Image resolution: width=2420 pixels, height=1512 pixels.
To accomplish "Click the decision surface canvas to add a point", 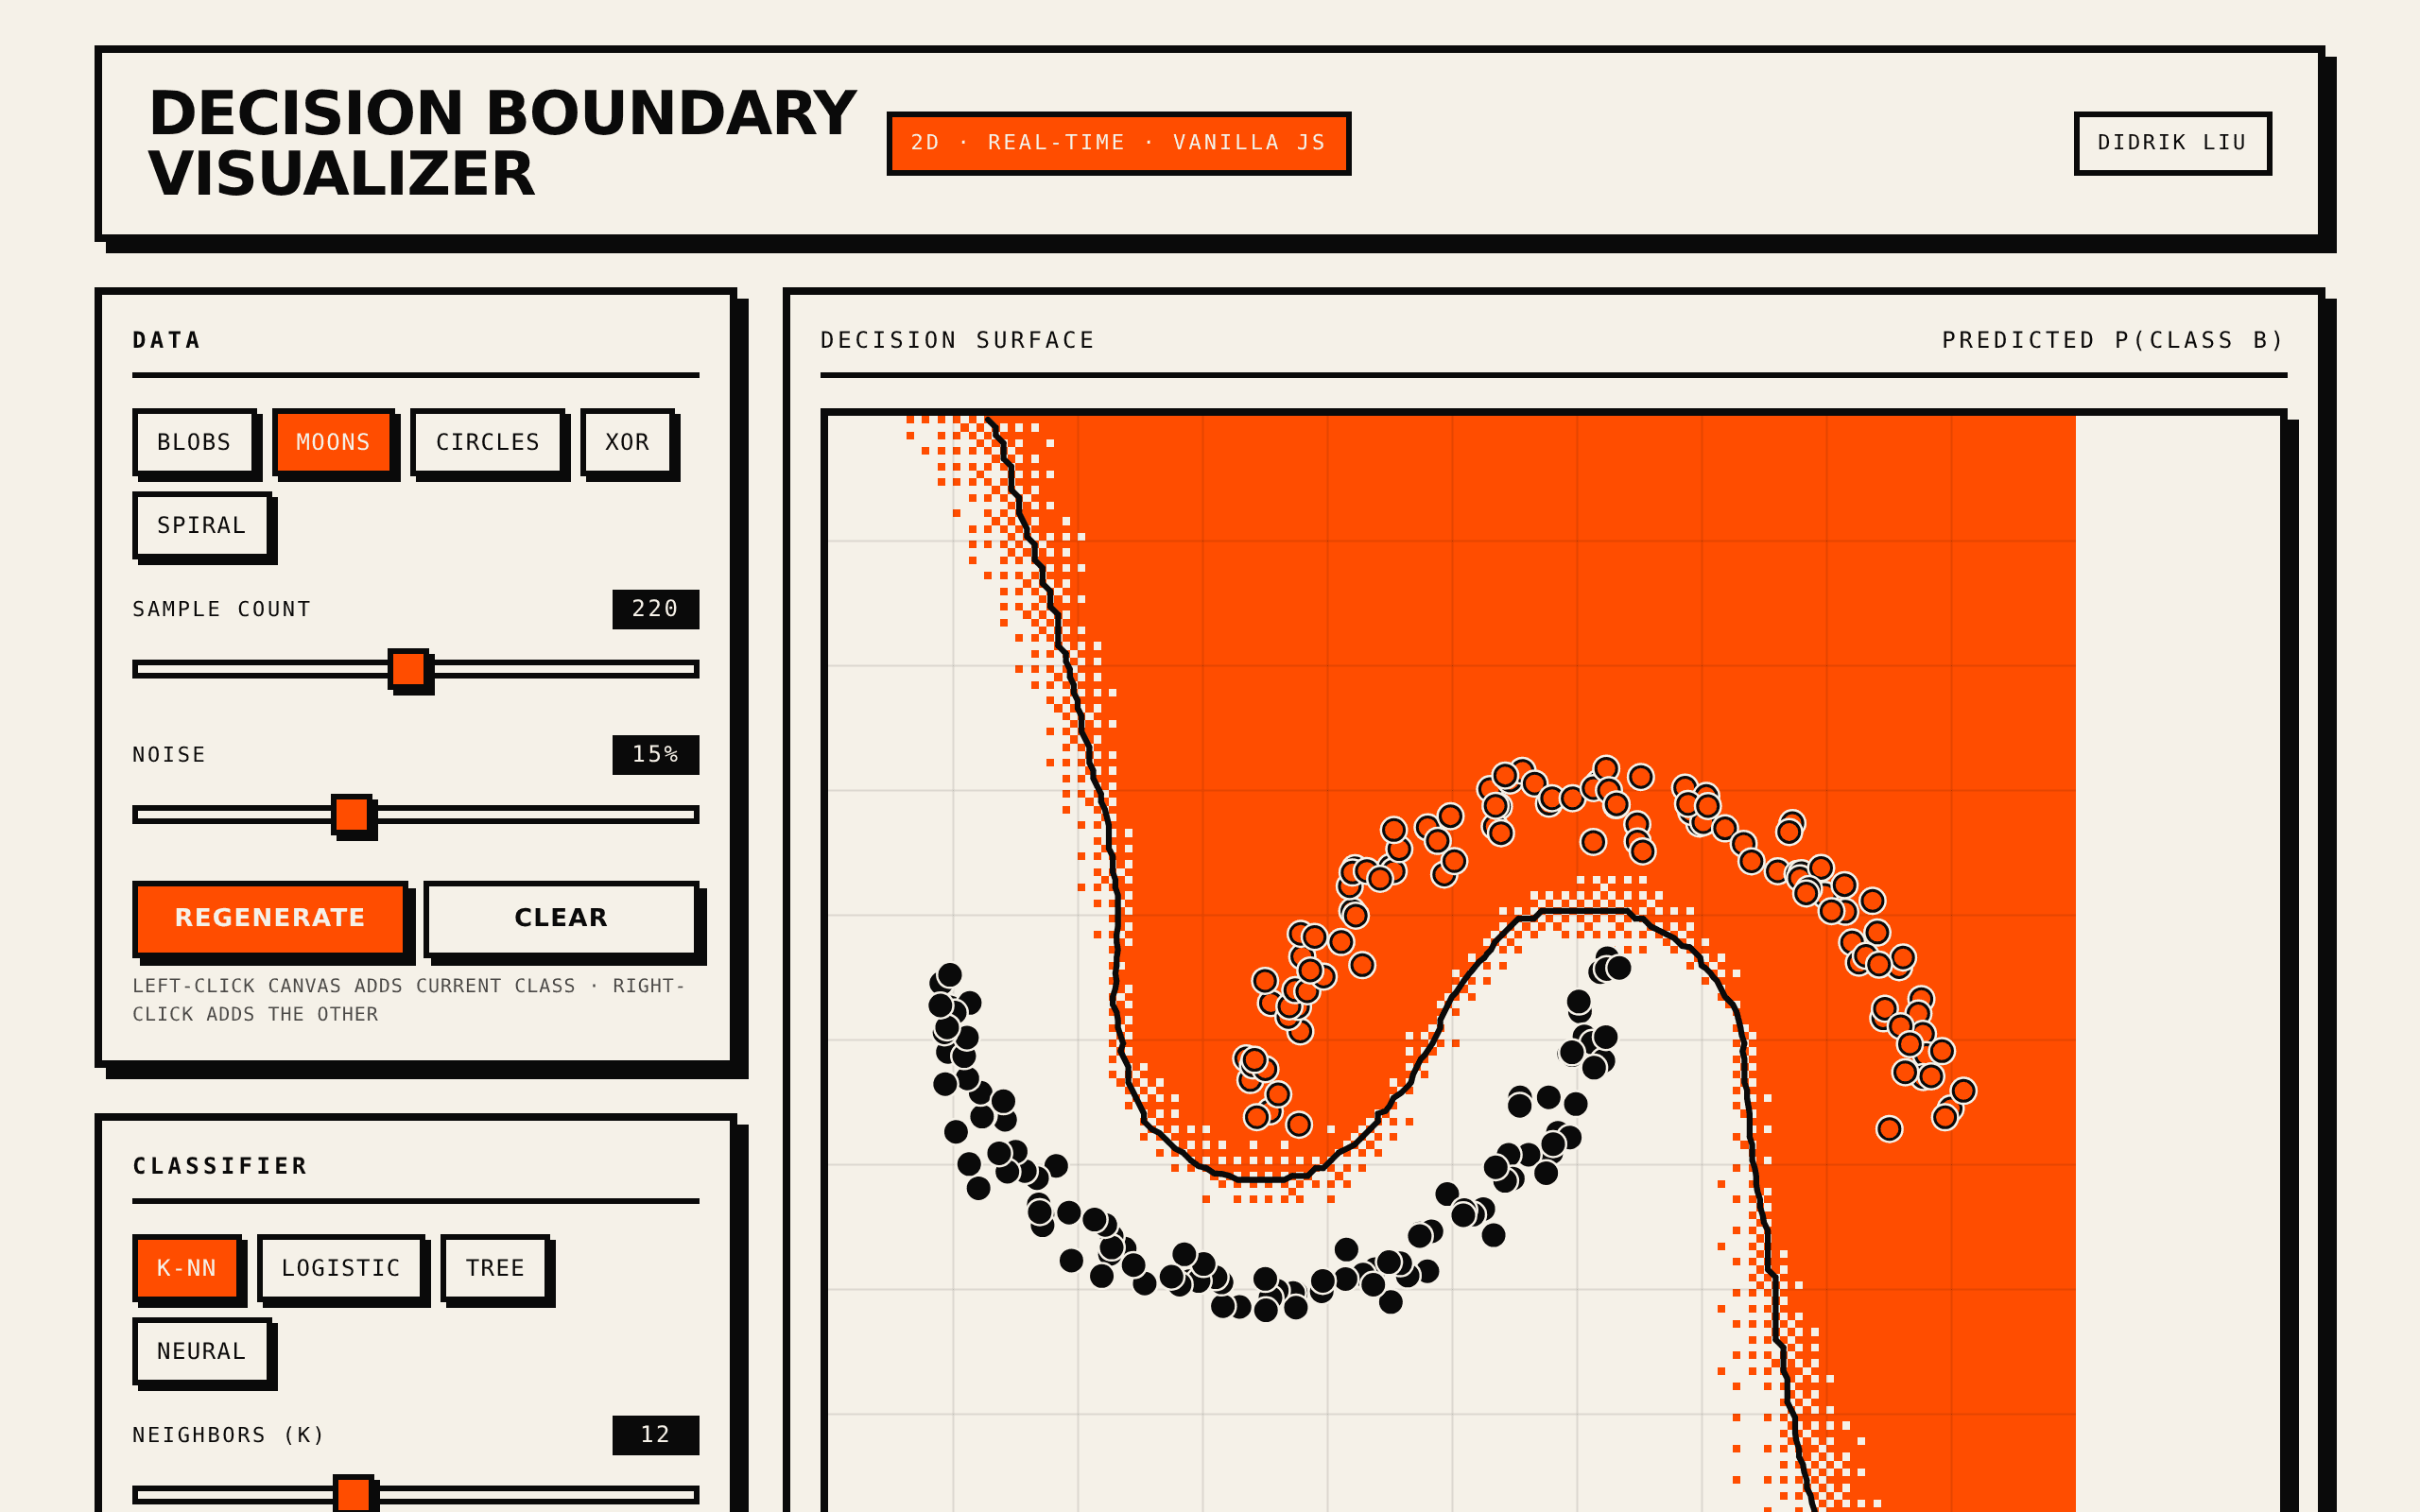I will pyautogui.click(x=1553, y=963).
